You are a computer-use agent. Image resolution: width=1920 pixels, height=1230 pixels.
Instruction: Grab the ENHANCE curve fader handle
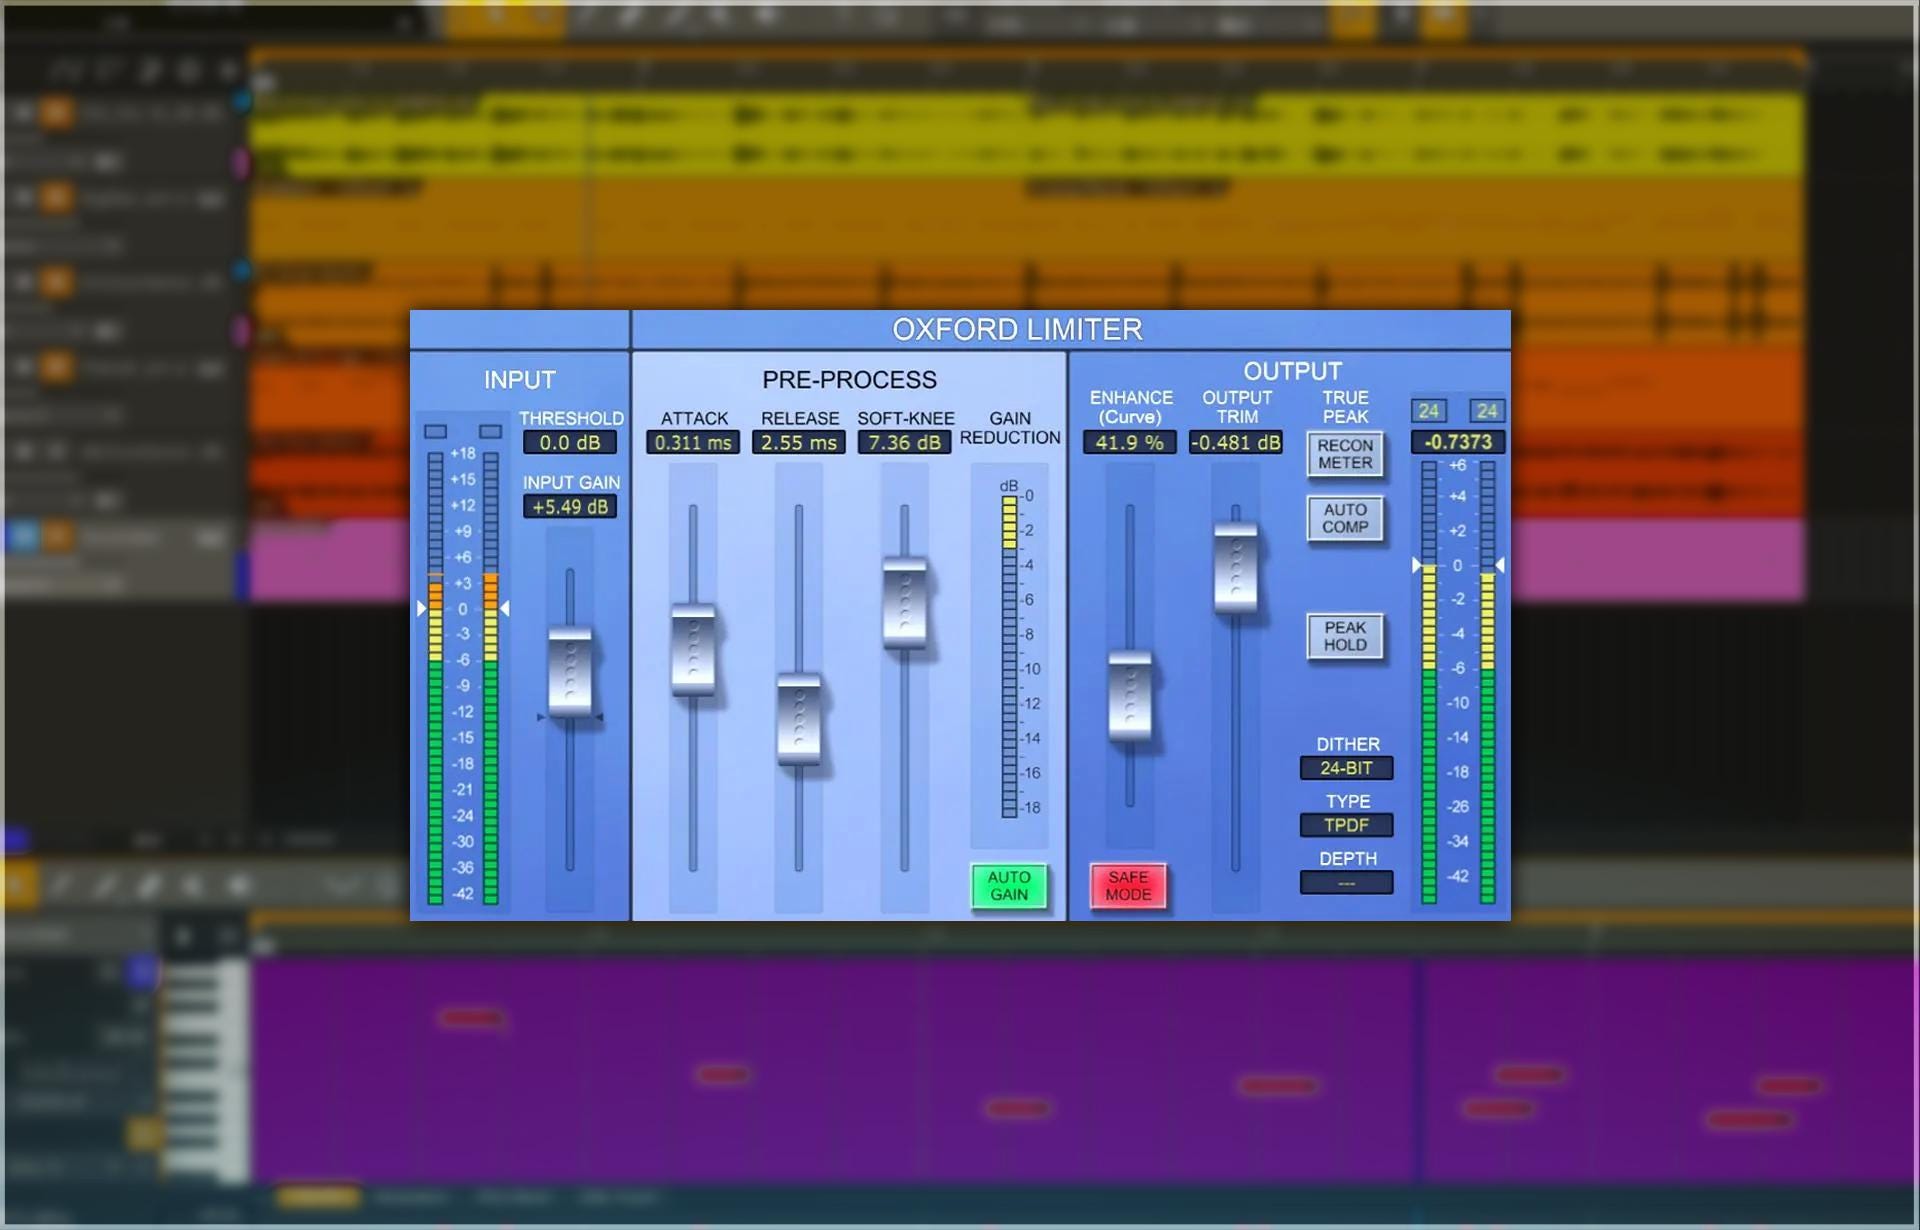[1130, 696]
